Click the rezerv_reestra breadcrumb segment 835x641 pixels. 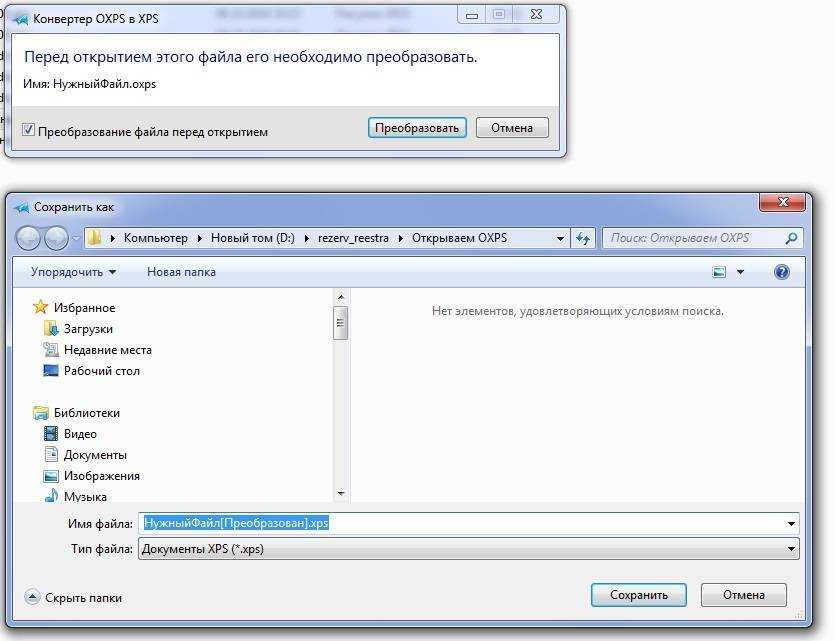click(353, 238)
